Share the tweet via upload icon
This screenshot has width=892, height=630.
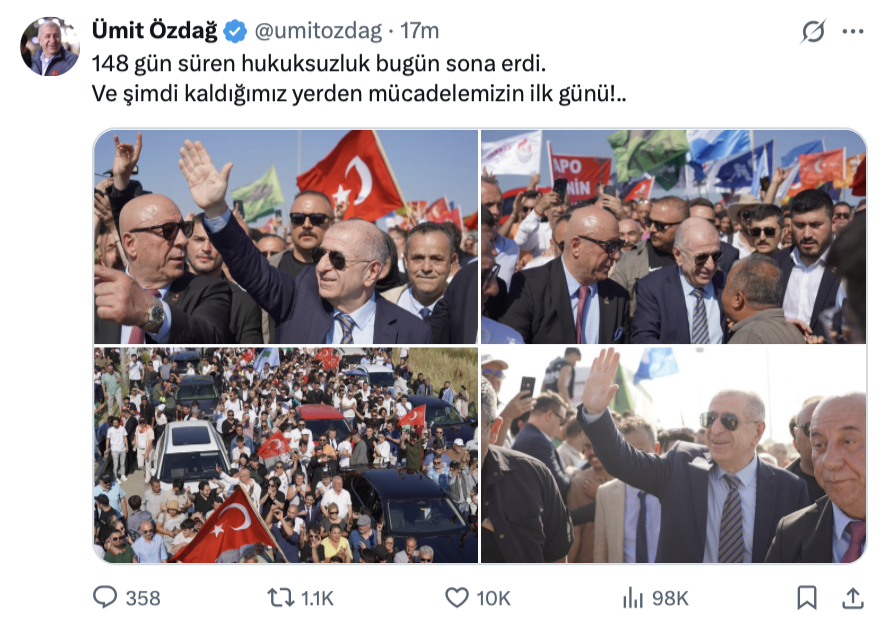tap(853, 598)
